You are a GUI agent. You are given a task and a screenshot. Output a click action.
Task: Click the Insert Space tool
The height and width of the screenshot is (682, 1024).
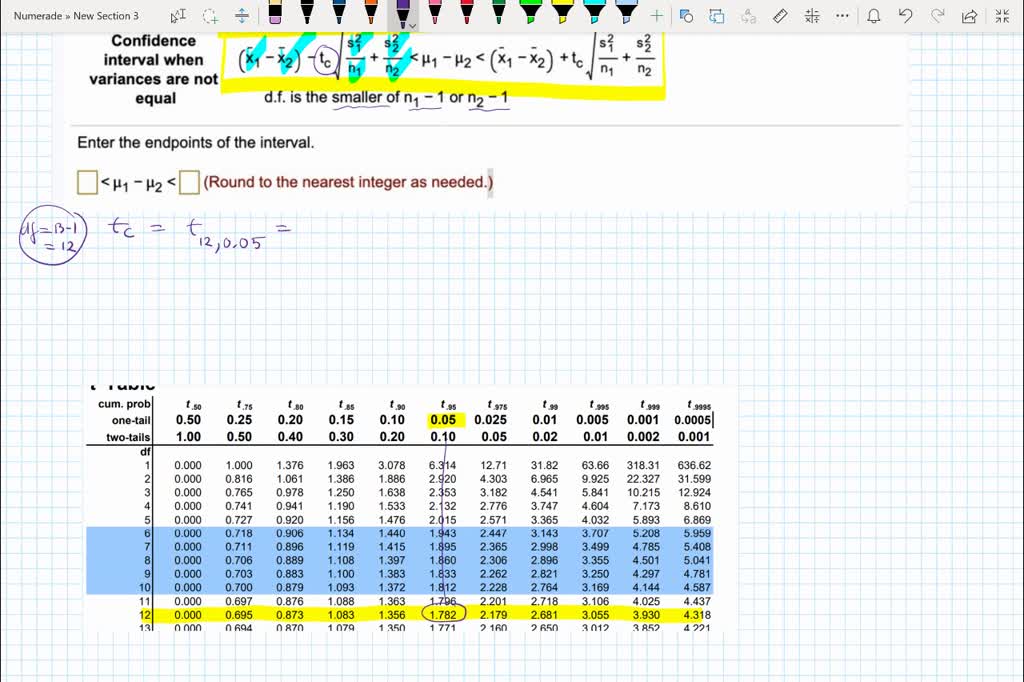point(243,14)
